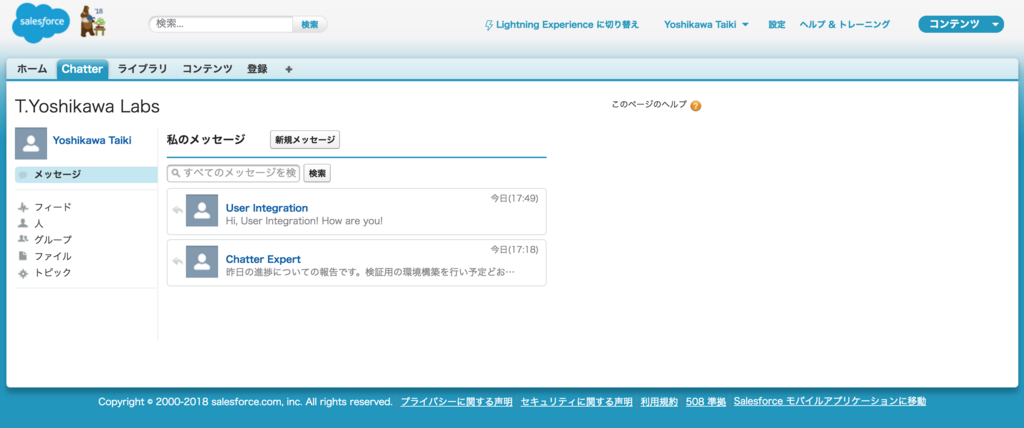Click the lightning bolt icon near Lightning Experience
The image size is (1024, 428).
pos(488,25)
